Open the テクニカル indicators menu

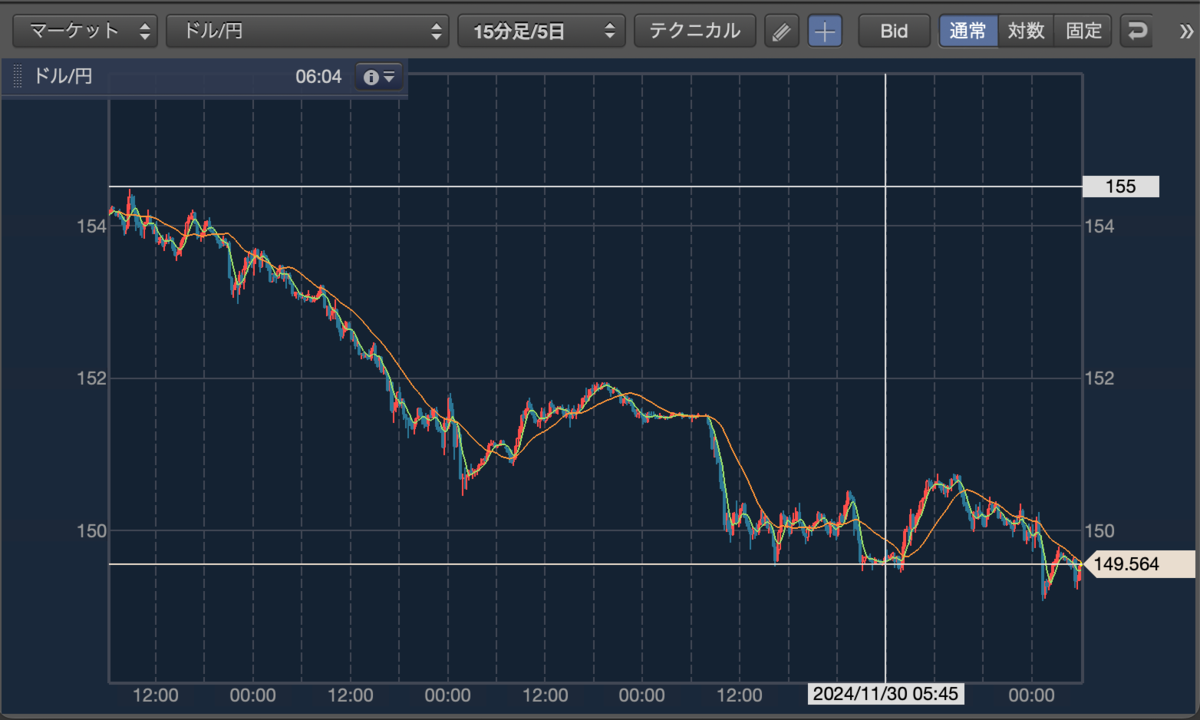pos(695,31)
